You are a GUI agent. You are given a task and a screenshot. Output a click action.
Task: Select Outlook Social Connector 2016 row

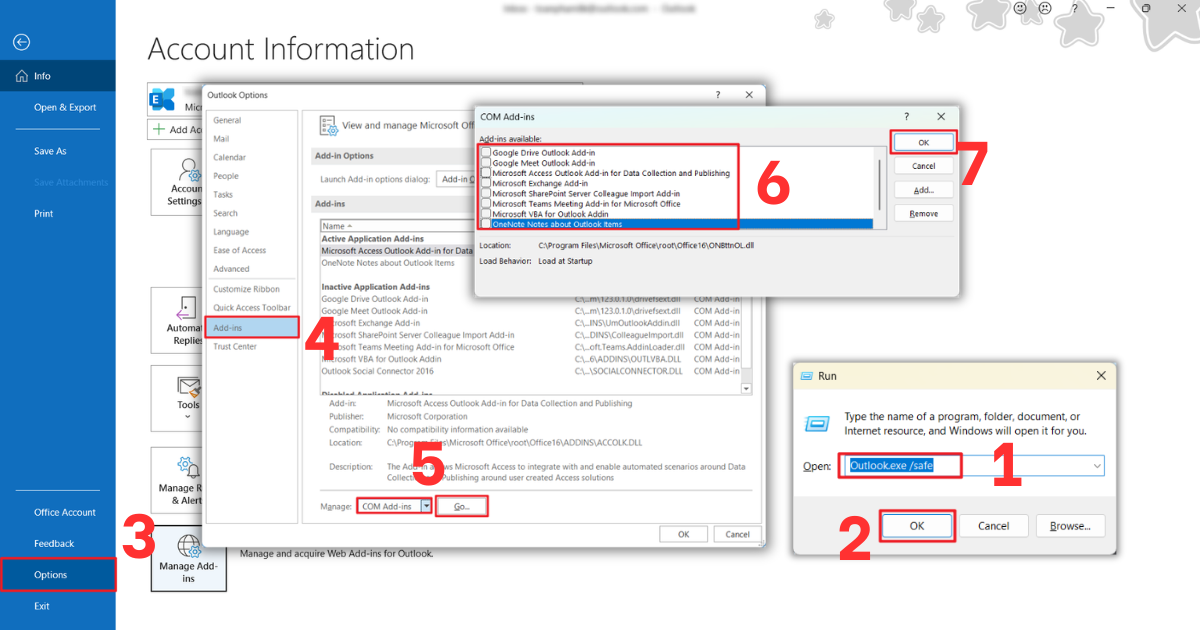point(530,371)
